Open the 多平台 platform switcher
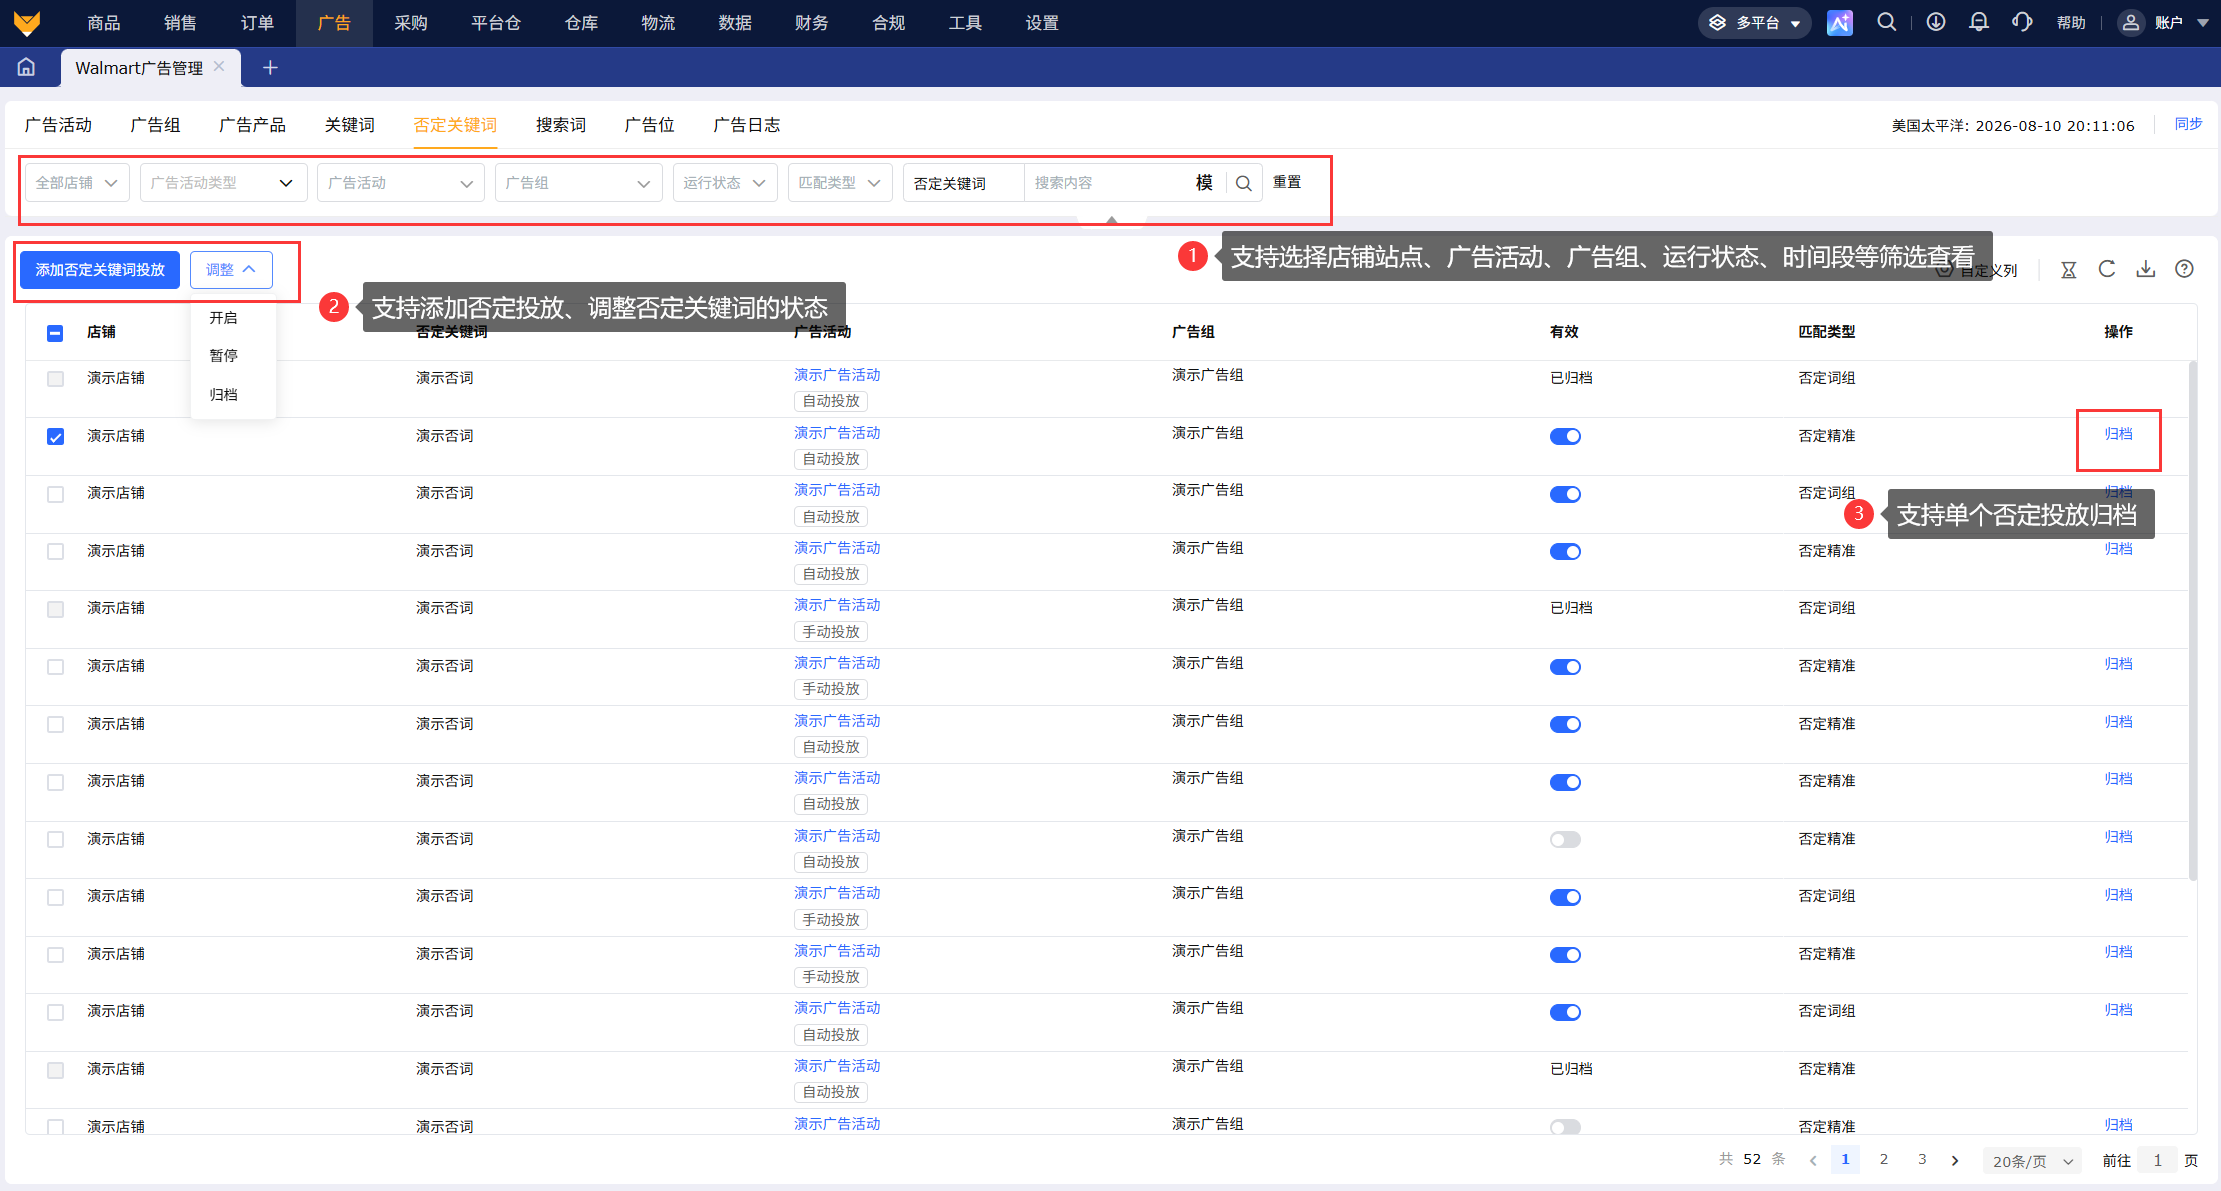2221x1191 pixels. (x=1755, y=22)
